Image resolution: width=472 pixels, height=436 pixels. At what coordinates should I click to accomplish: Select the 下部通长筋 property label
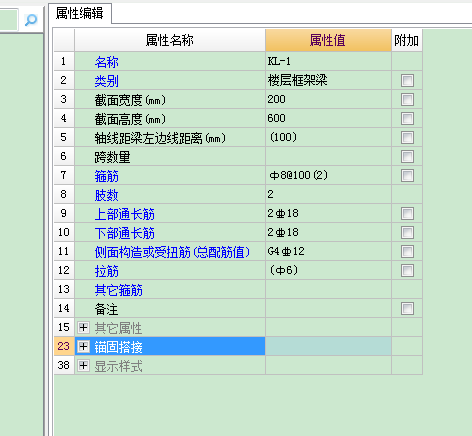pyautogui.click(x=125, y=233)
